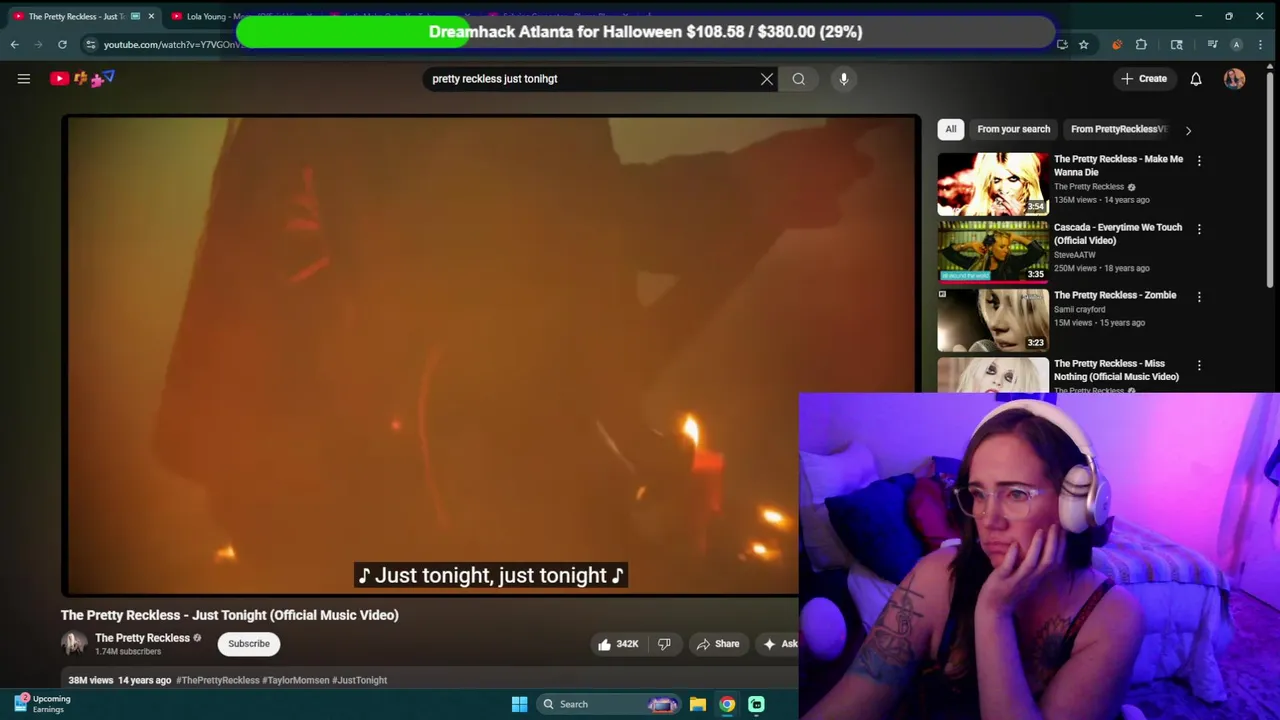Click the '38M views' text
1280x720 pixels.
coord(90,680)
